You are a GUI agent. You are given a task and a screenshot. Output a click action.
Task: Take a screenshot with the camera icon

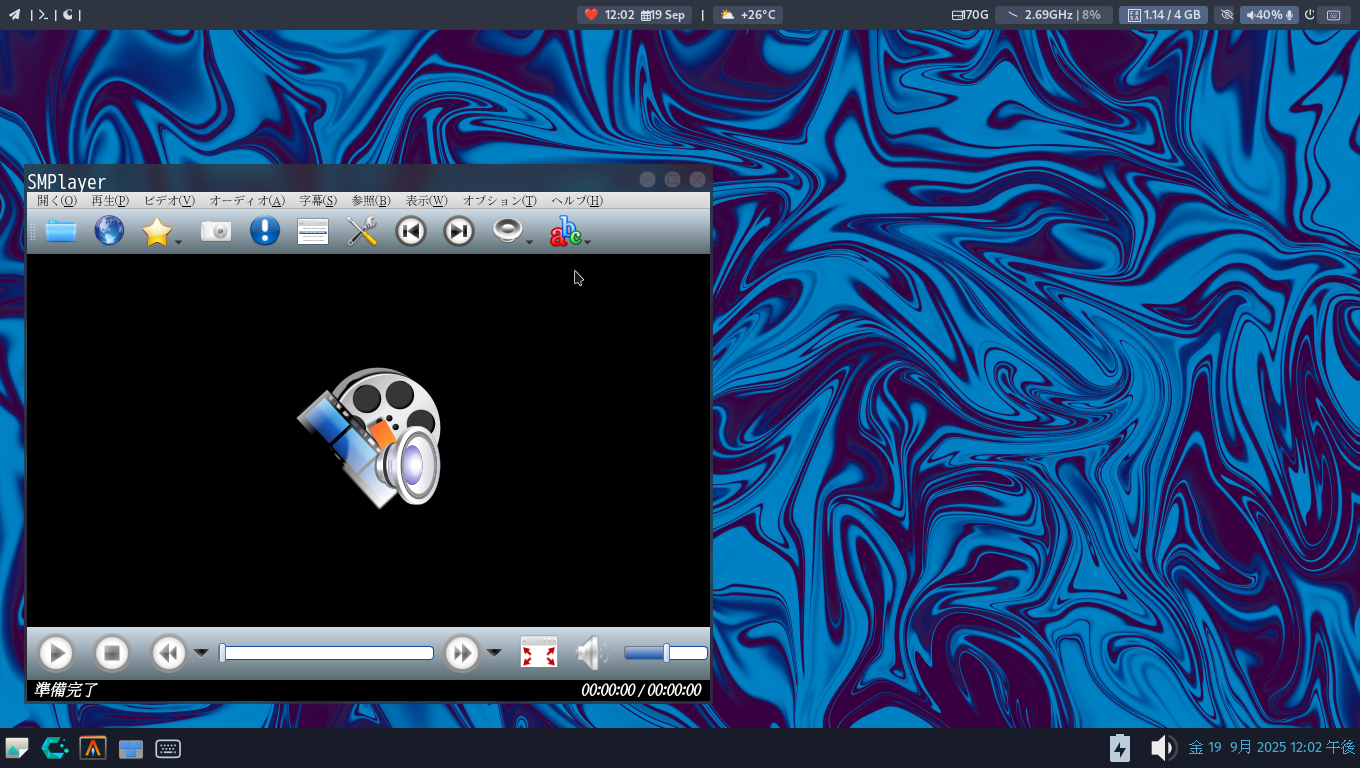[x=216, y=231]
